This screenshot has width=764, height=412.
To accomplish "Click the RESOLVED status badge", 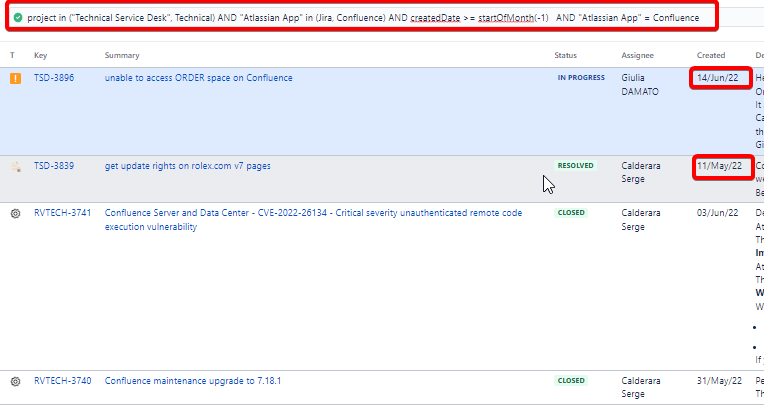I will pos(575,166).
